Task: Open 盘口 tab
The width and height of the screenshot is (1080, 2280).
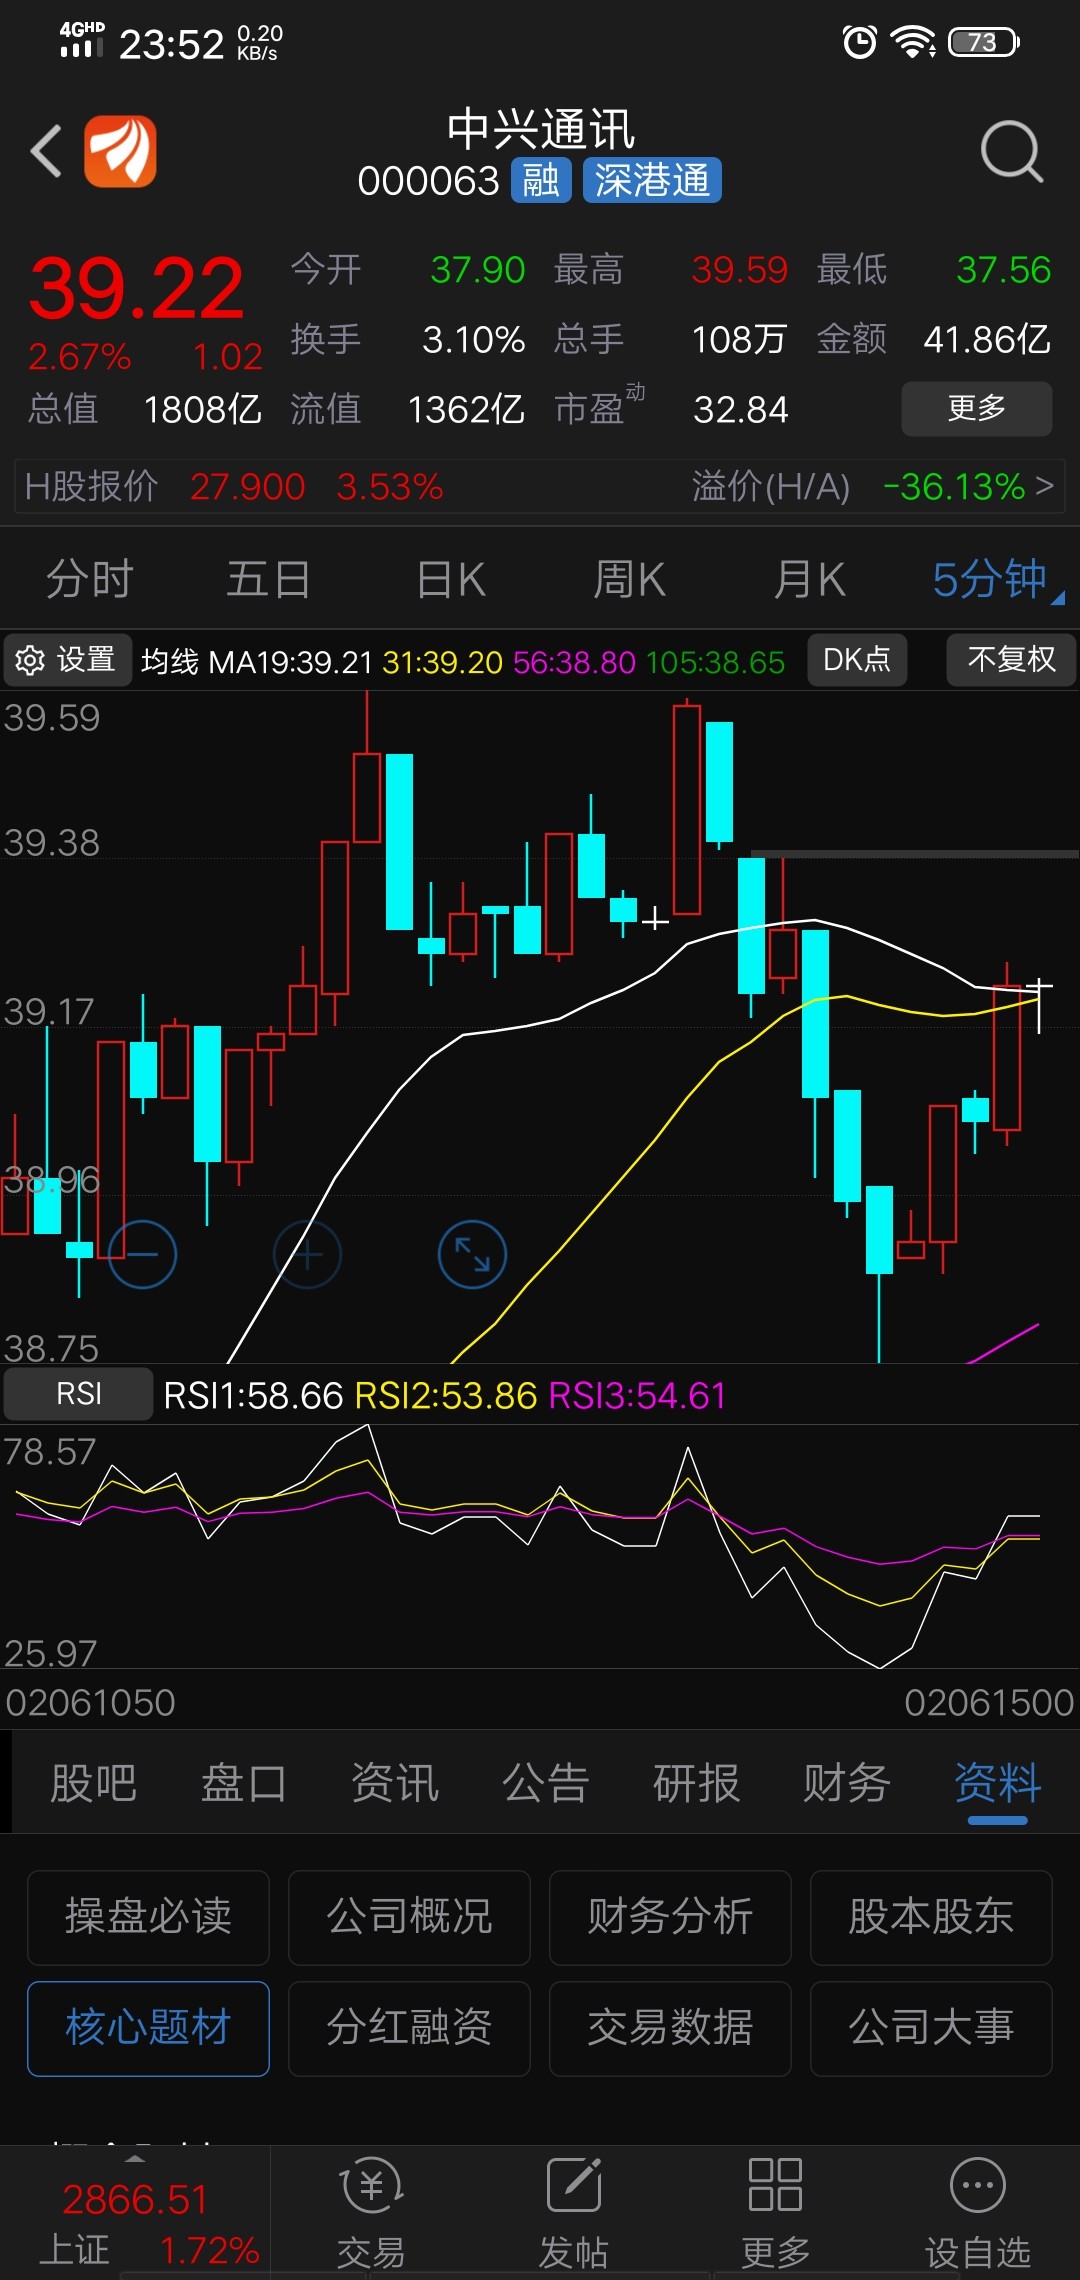Action: [244, 1783]
